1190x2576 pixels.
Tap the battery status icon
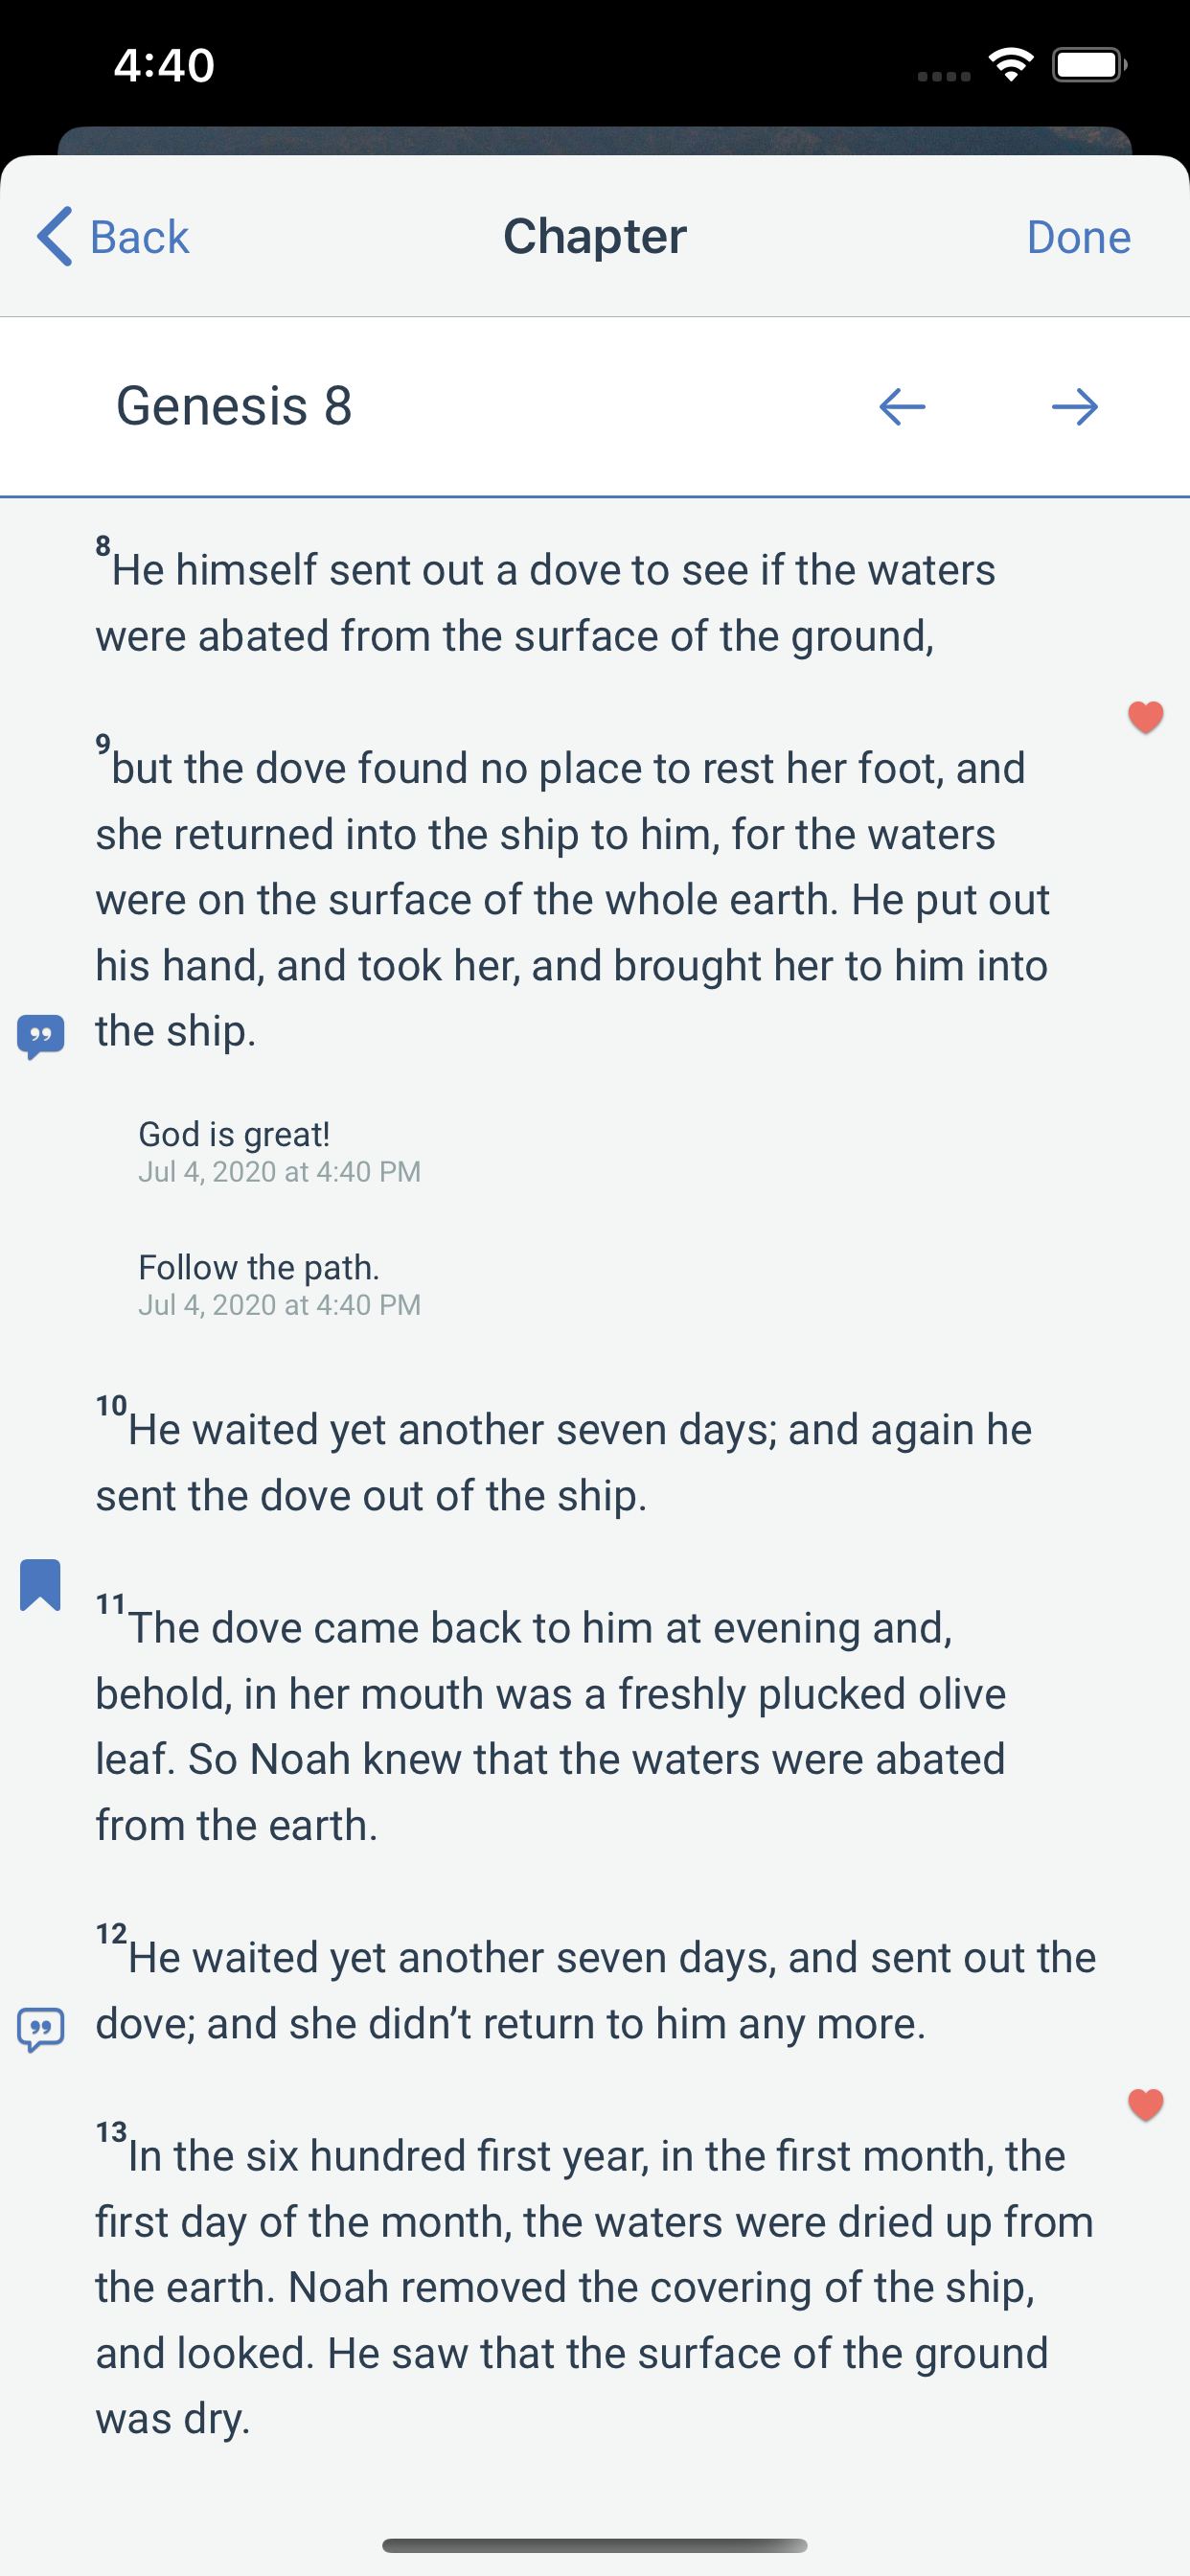point(1089,65)
